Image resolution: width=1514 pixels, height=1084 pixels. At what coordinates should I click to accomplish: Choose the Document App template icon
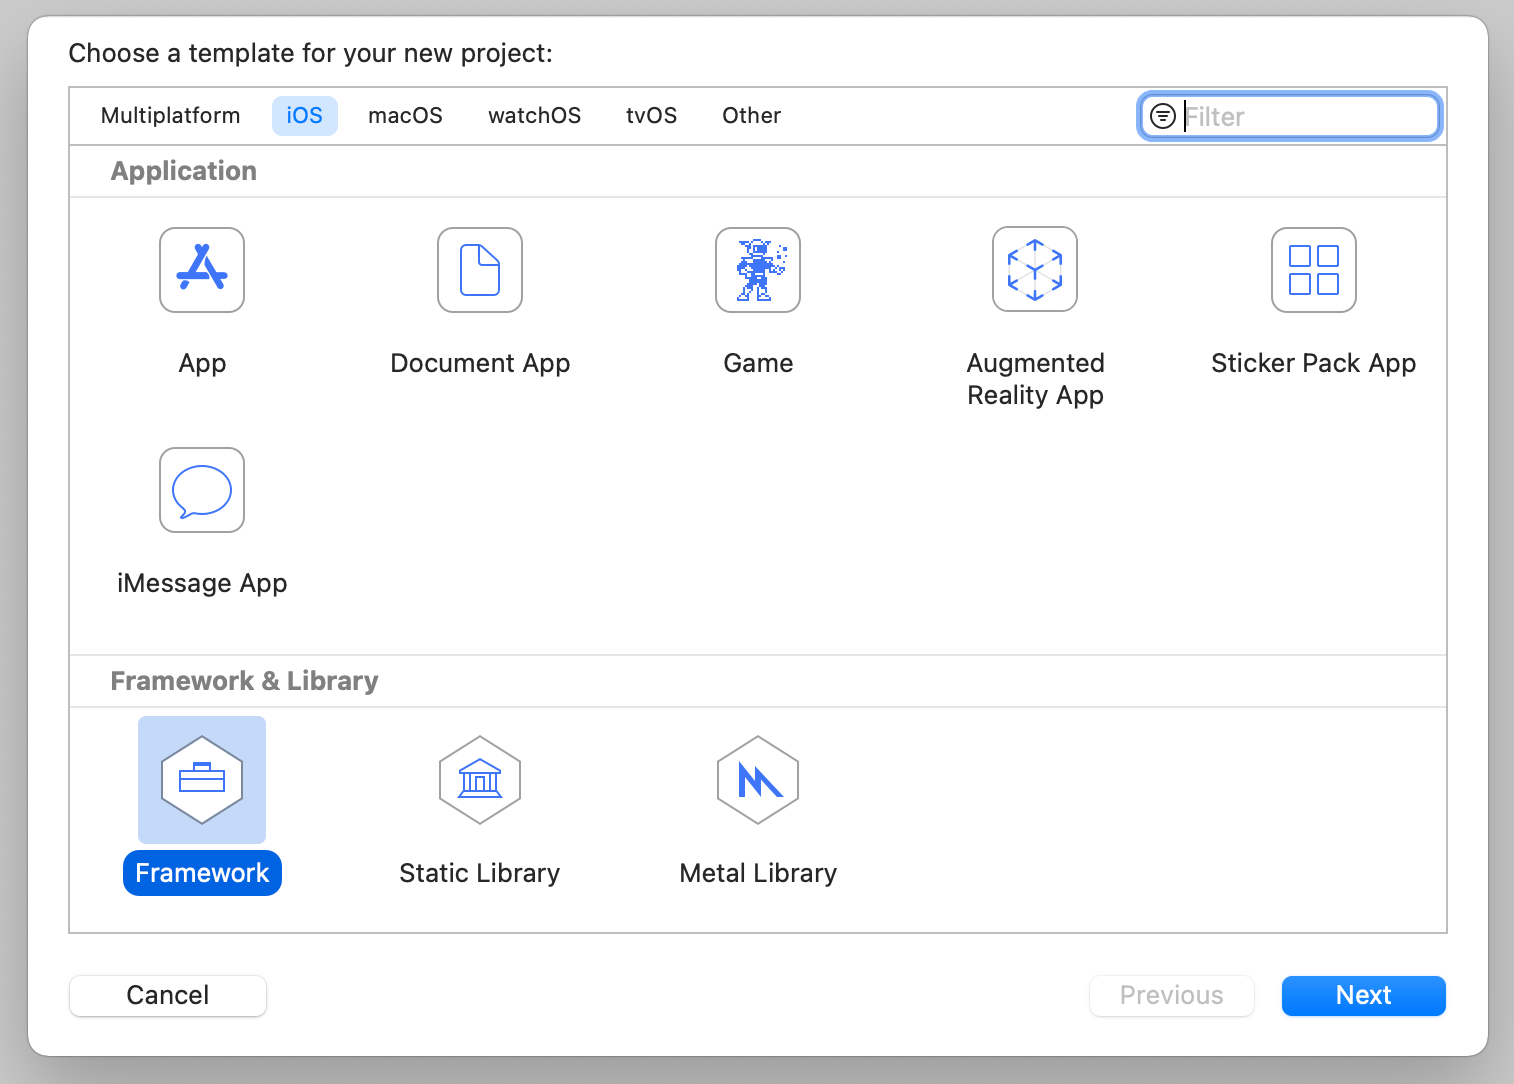click(x=480, y=270)
